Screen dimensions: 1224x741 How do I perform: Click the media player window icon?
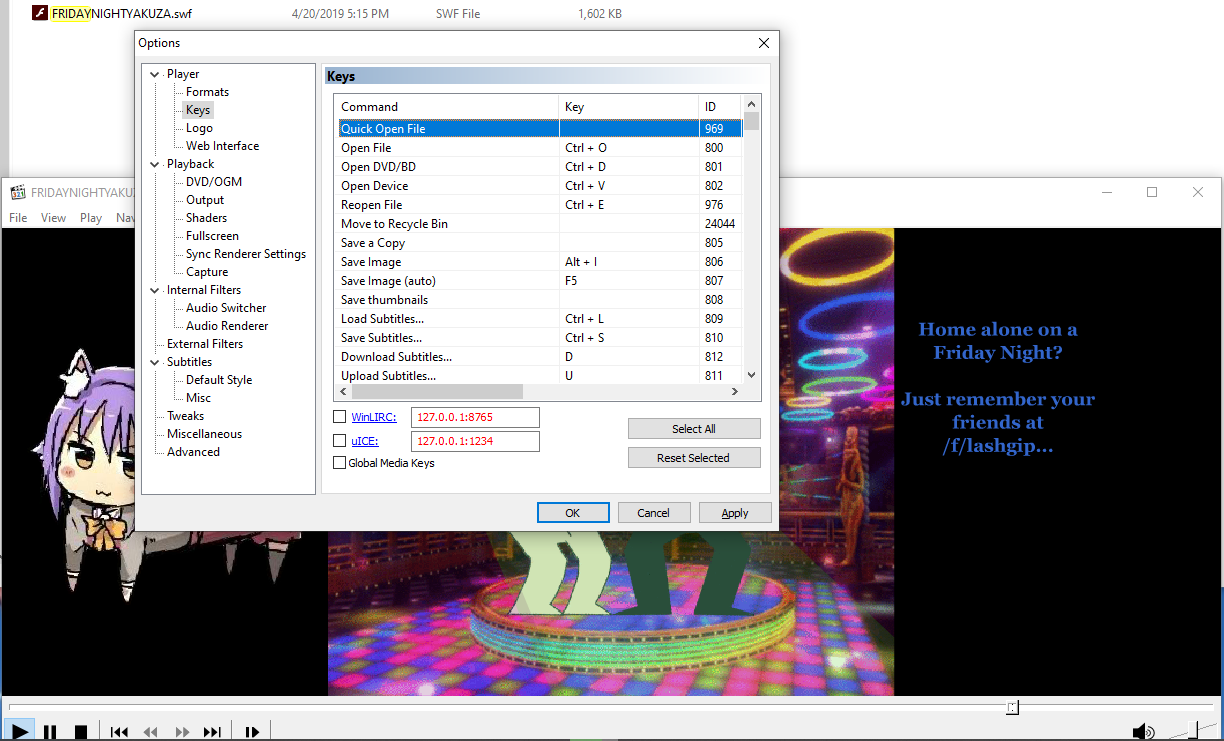coord(17,192)
